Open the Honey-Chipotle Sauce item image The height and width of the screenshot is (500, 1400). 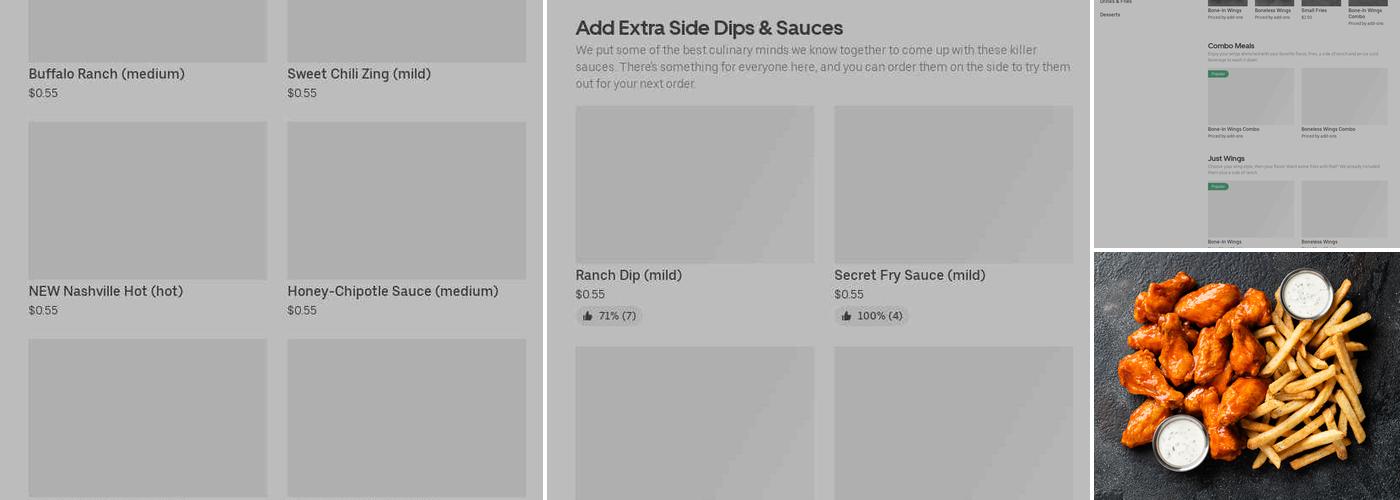click(406, 200)
